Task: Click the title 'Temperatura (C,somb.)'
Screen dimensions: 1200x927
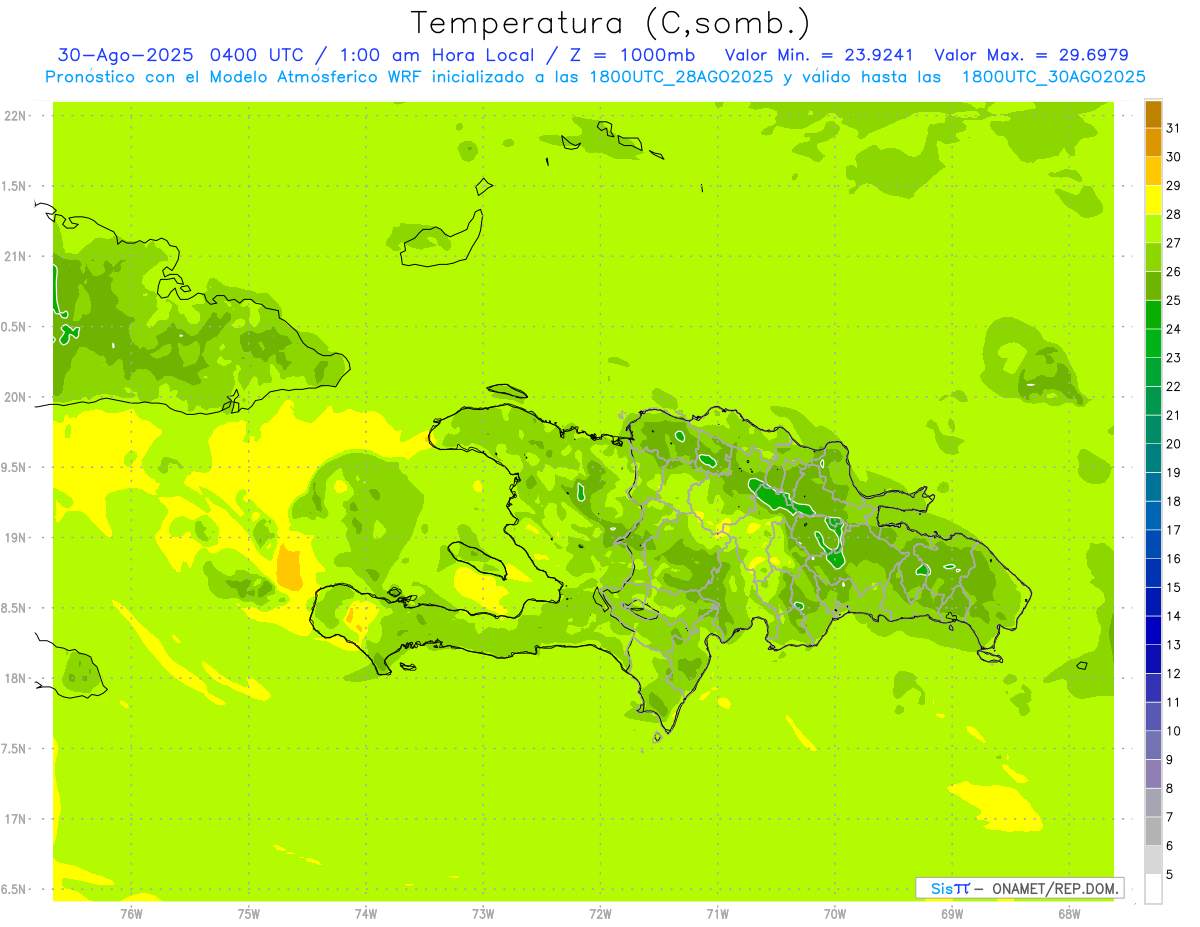Action: point(610,23)
